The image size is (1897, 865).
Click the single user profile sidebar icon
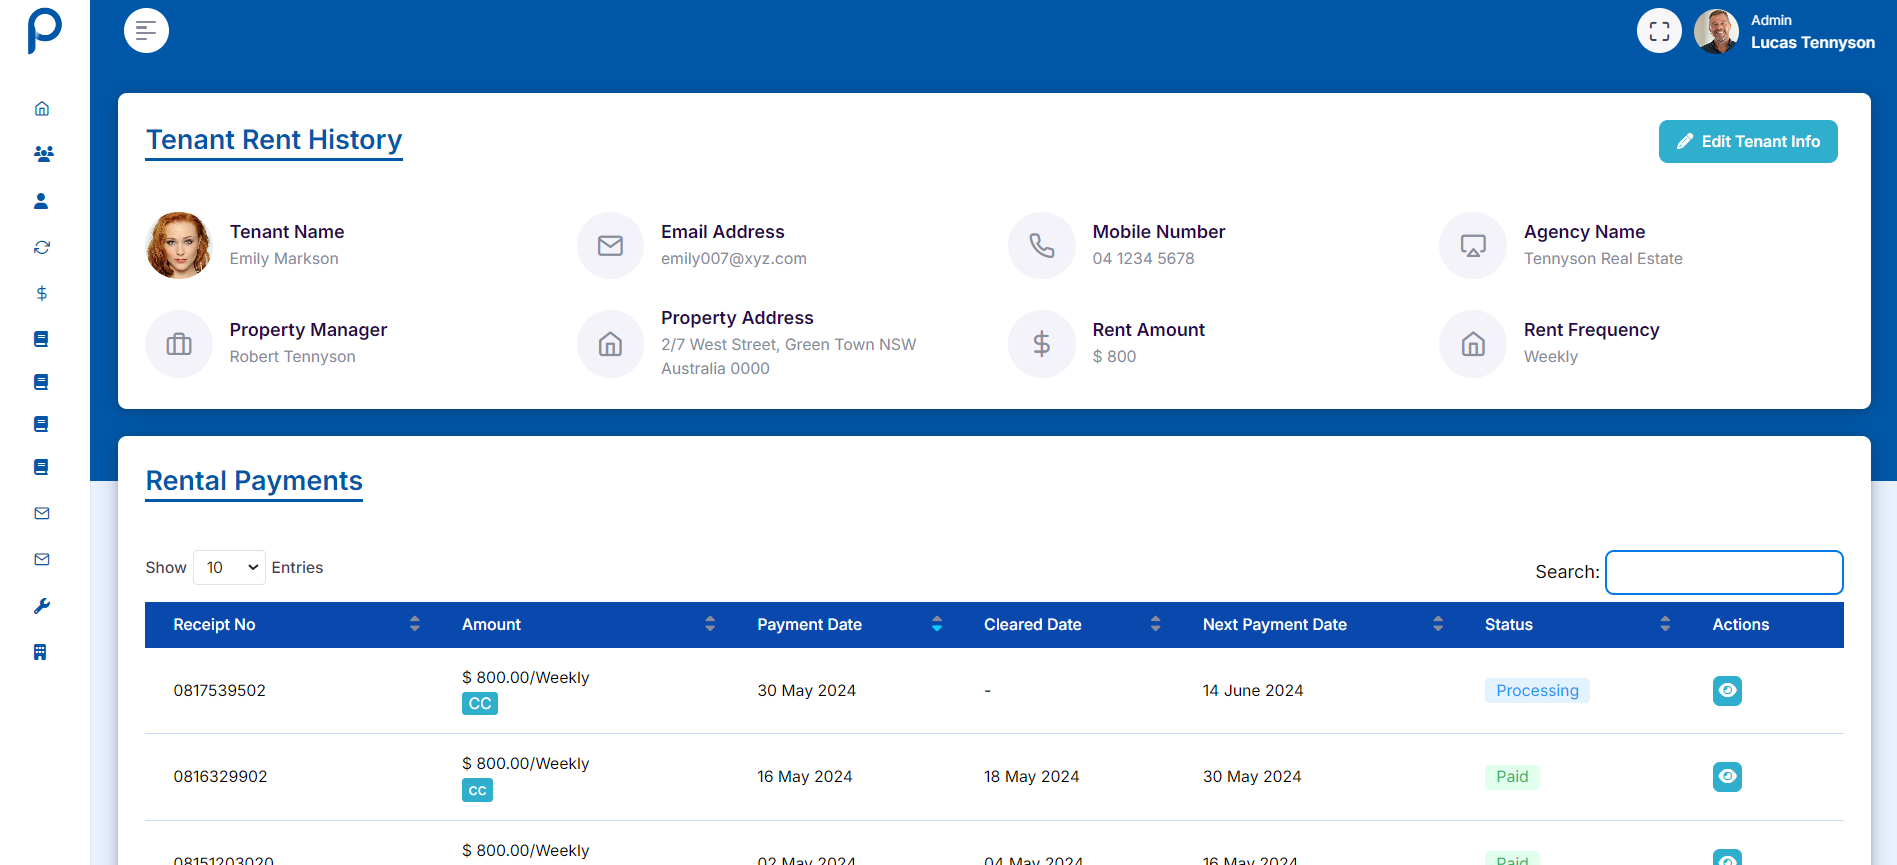pos(41,201)
